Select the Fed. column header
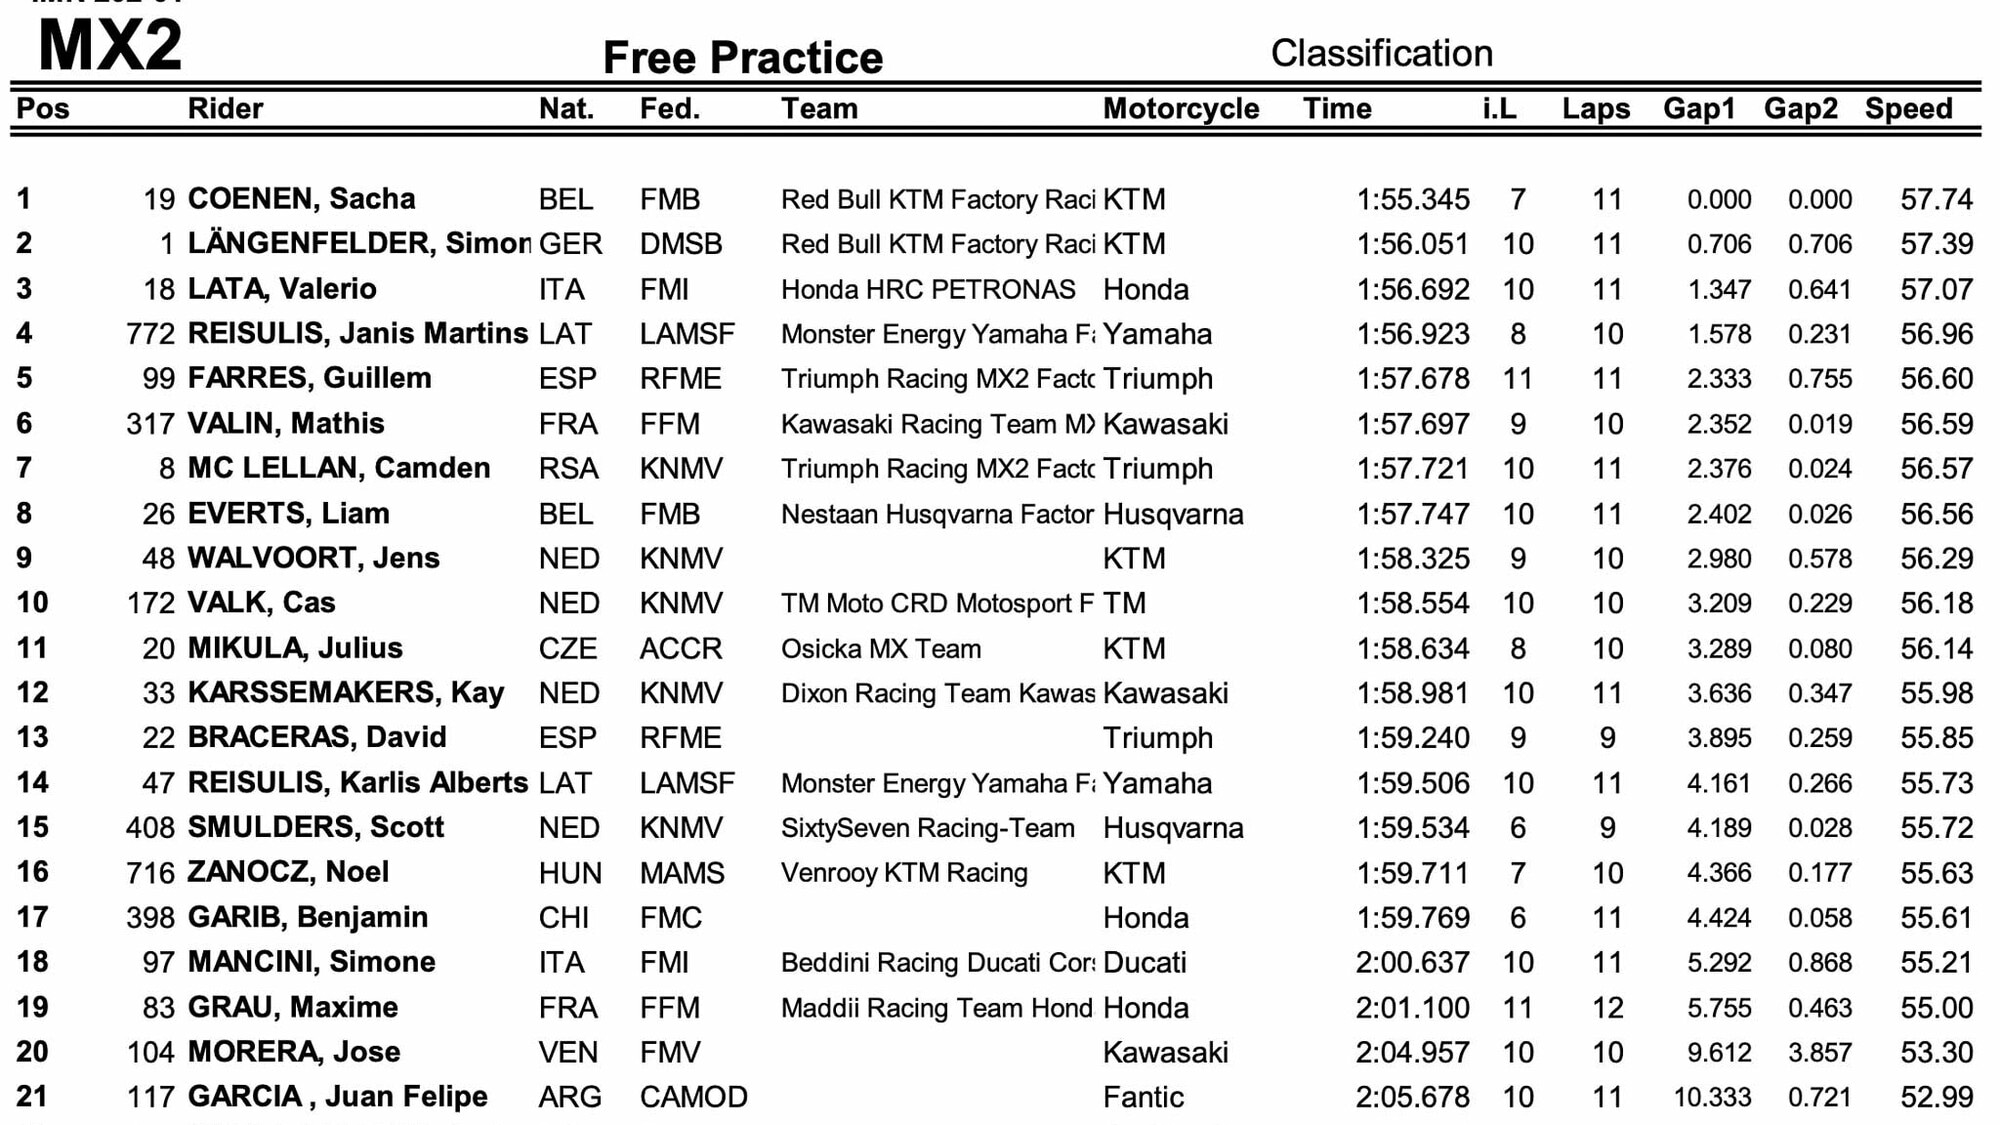Viewport: 2000px width, 1125px height. point(669,108)
